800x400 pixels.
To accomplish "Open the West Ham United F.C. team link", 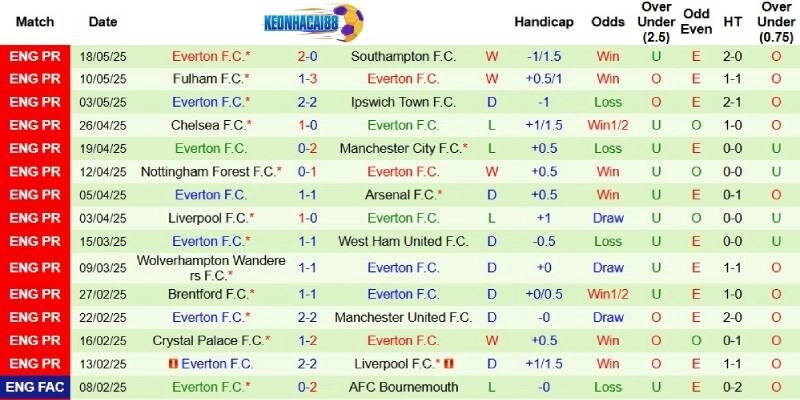I will 403,241.
